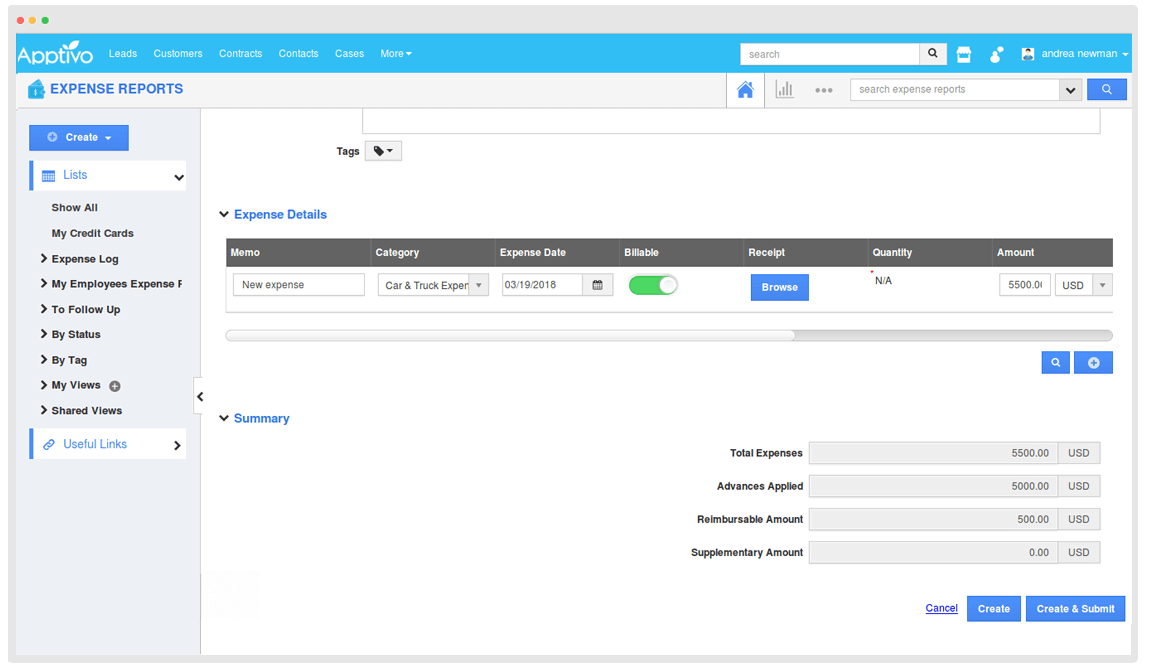Screen dimensions: 1150x670
Task: Collapse the left sidebar panel arrow
Action: [199, 397]
